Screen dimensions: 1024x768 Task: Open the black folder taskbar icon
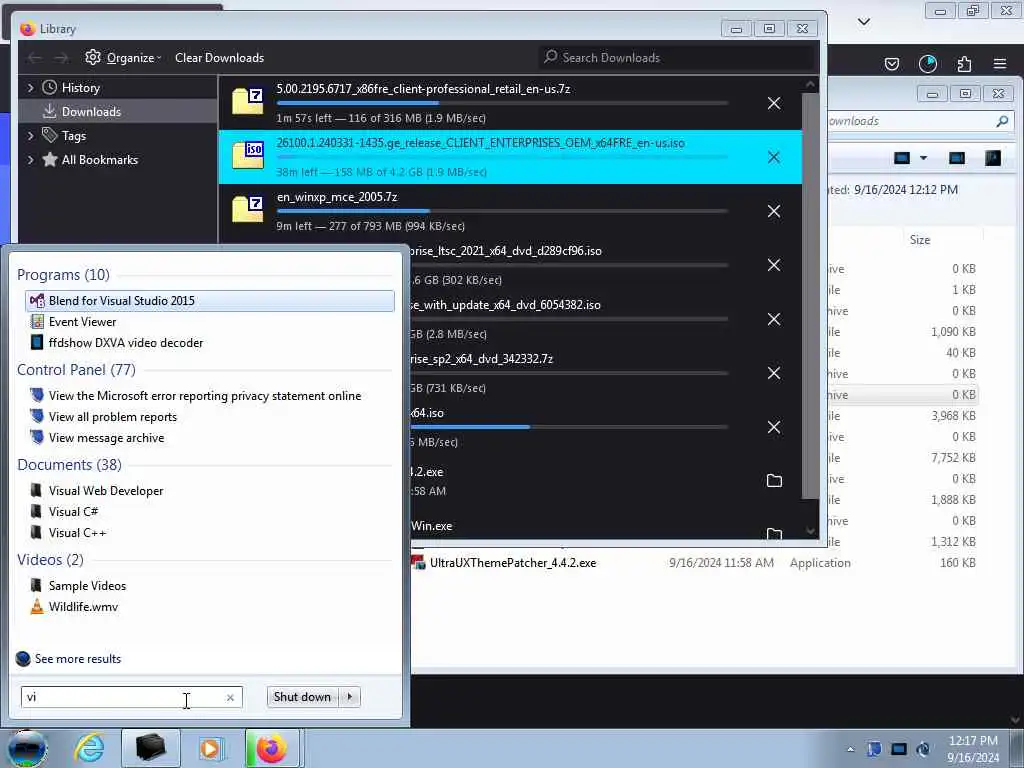[150, 748]
